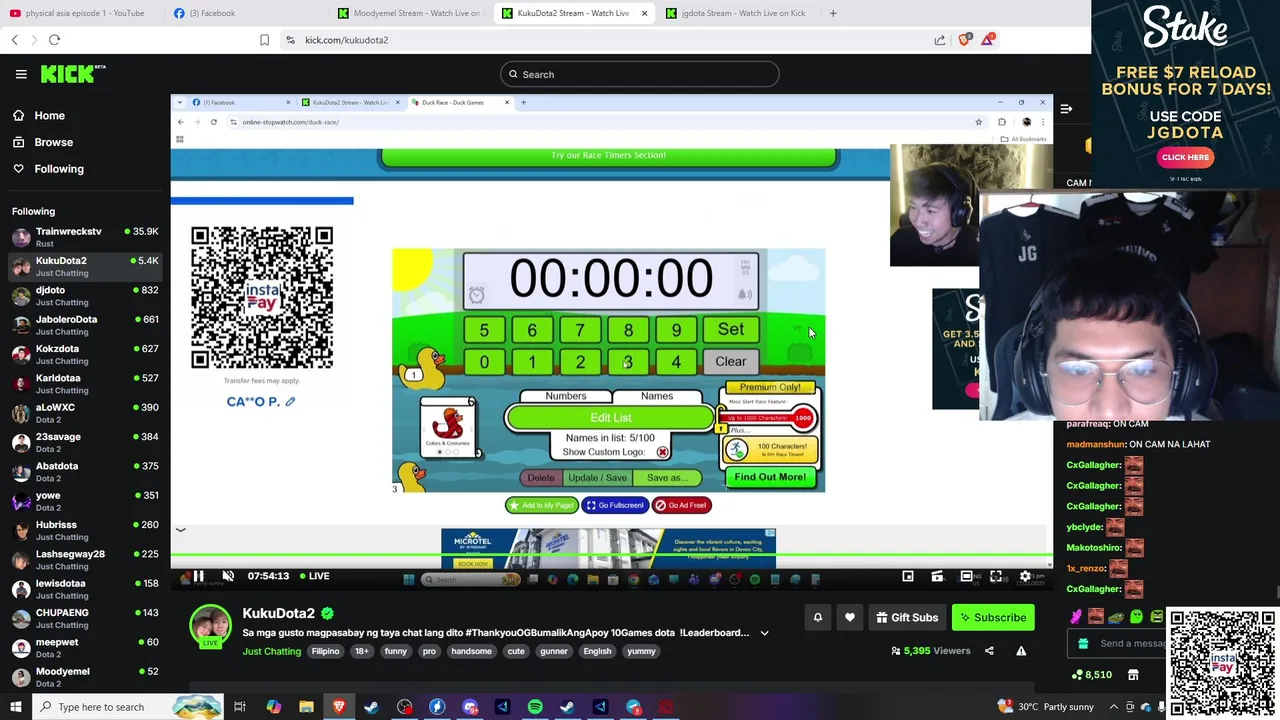Switch to jgdota Stream tab

tap(736, 13)
